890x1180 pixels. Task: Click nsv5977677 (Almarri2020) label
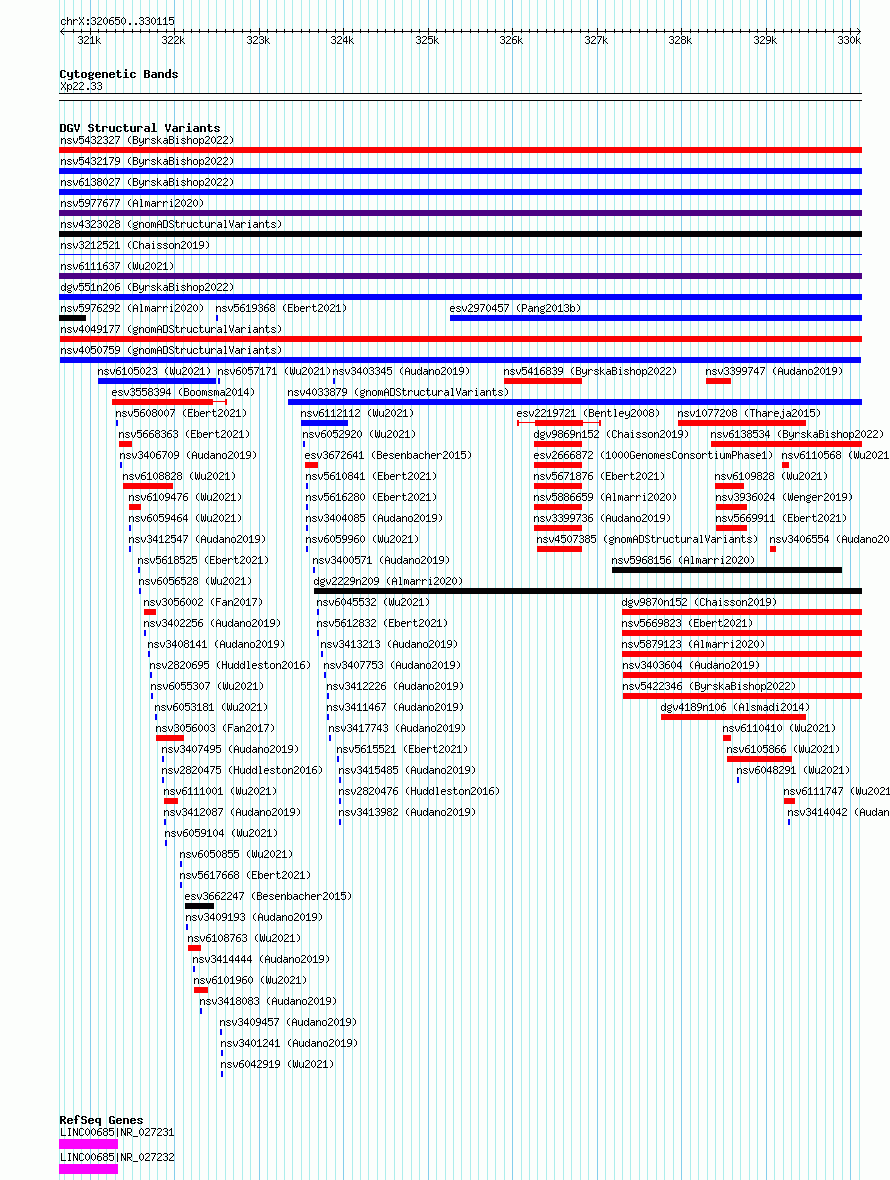click(x=132, y=203)
